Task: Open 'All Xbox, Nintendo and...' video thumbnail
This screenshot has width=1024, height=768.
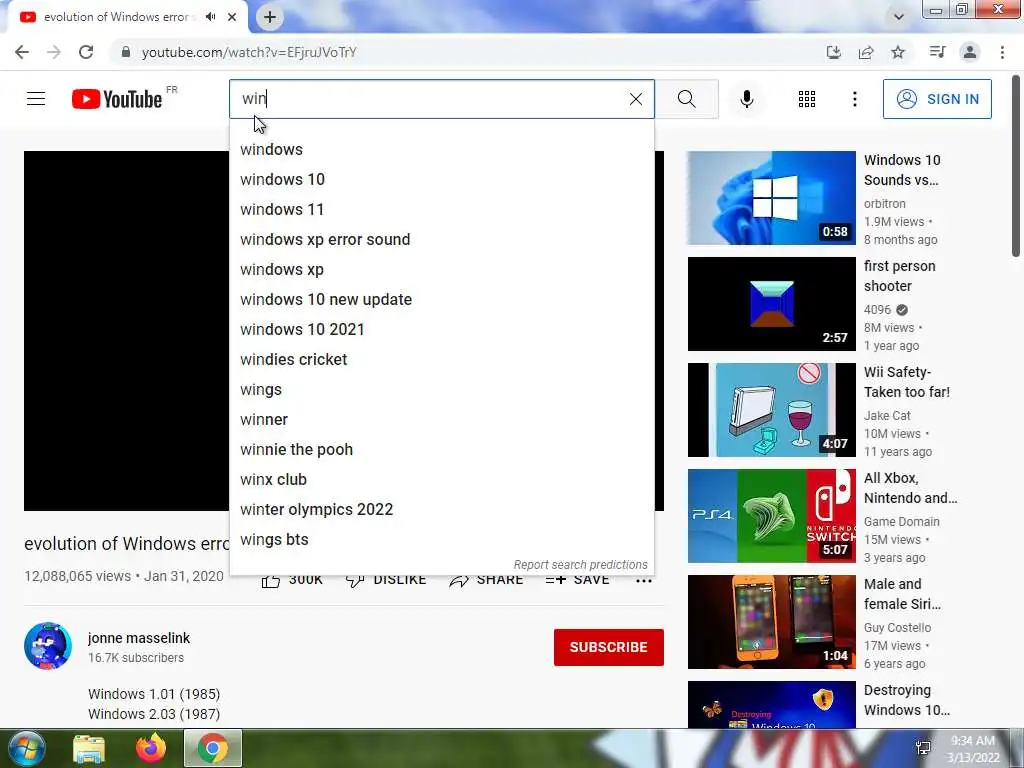Action: pos(771,516)
